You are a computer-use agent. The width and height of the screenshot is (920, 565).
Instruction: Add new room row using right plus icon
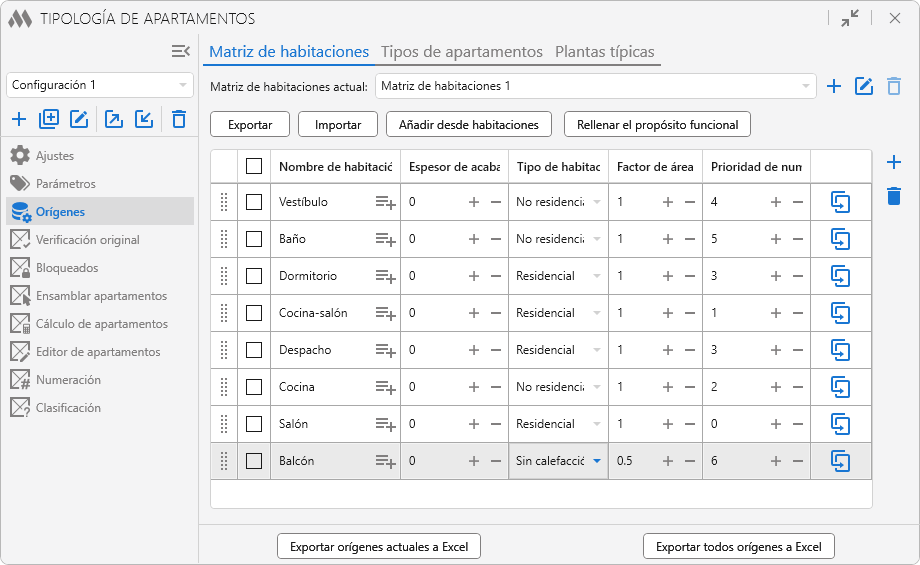[894, 162]
